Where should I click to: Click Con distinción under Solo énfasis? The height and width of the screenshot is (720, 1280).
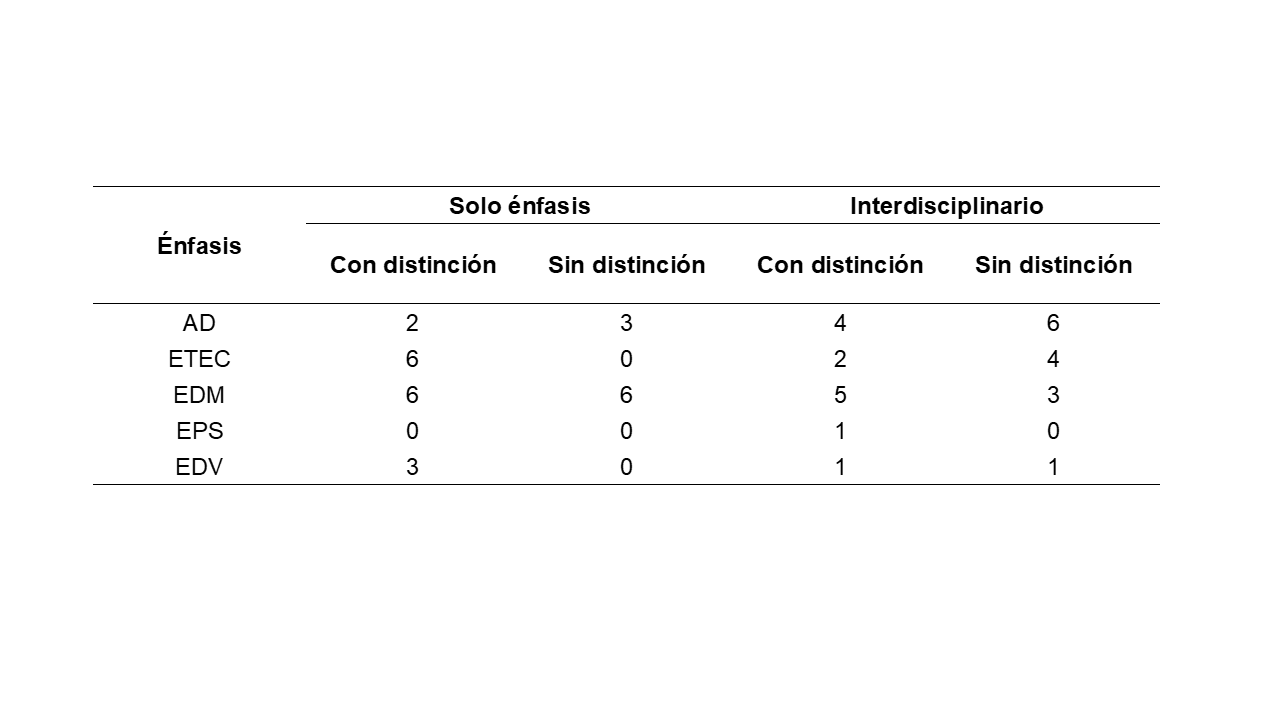(413, 265)
